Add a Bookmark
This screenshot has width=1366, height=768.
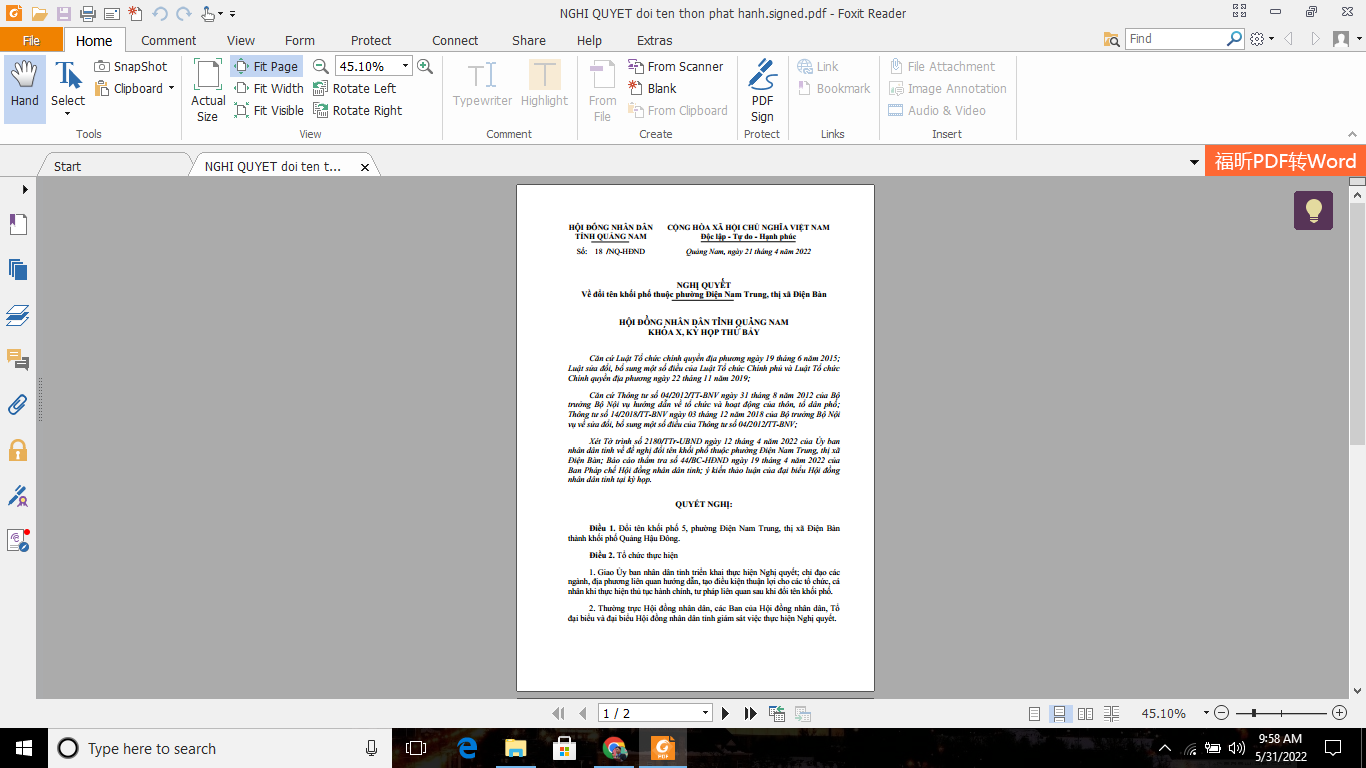coord(834,88)
